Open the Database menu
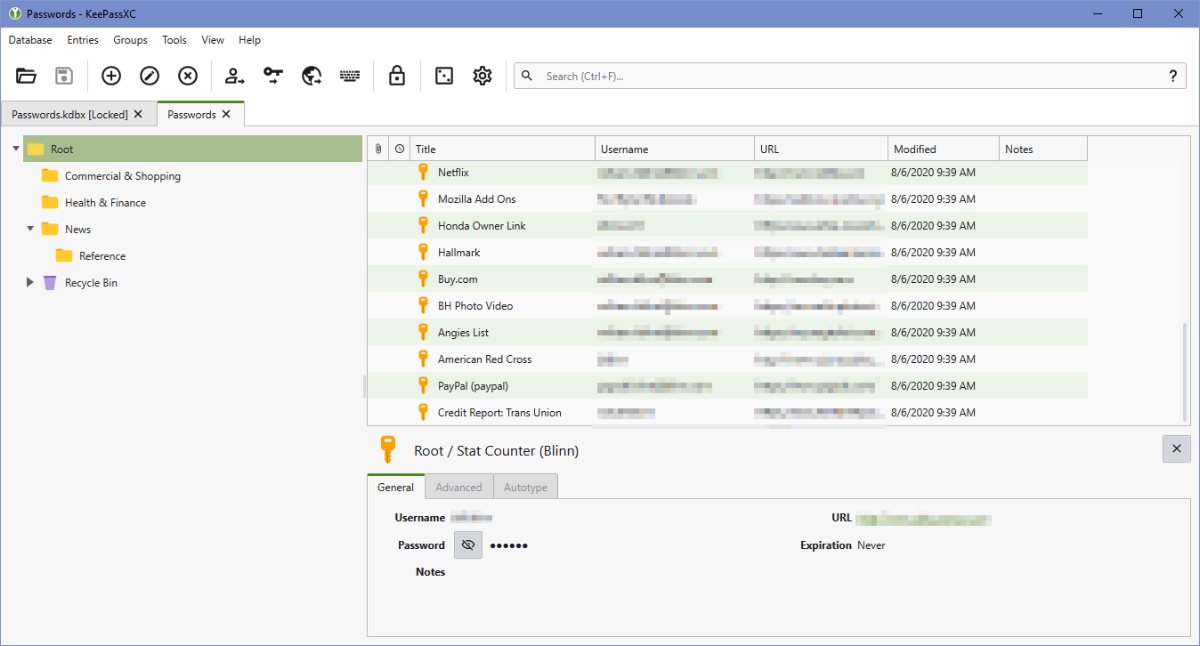The height and width of the screenshot is (646, 1200). [30, 40]
